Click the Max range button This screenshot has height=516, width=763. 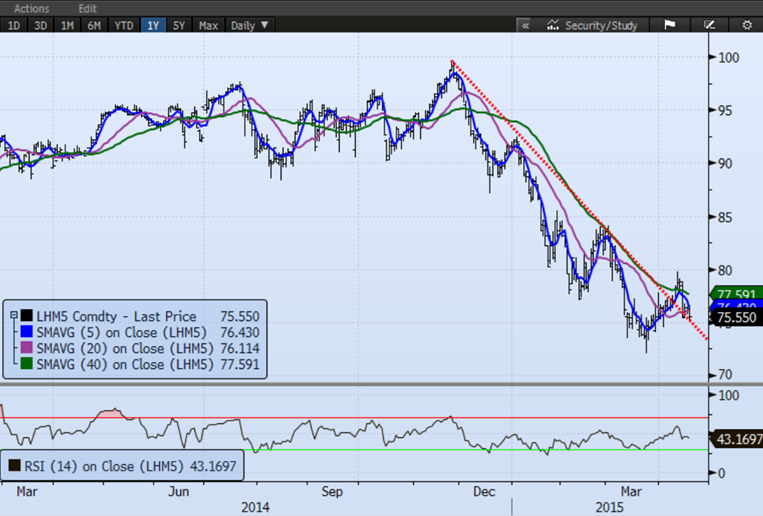tap(209, 24)
